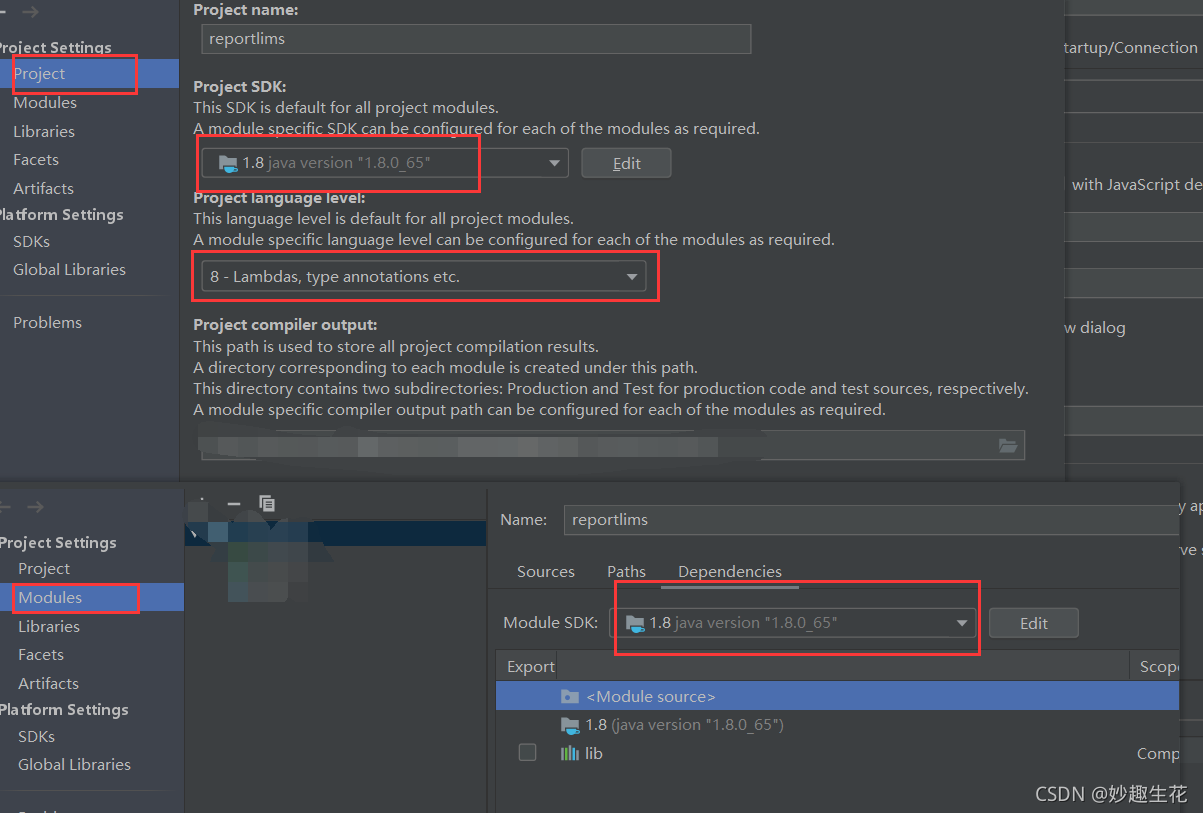This screenshot has height=813, width=1203.
Task: Click the Name input field showing reportlims
Action: pos(870,519)
